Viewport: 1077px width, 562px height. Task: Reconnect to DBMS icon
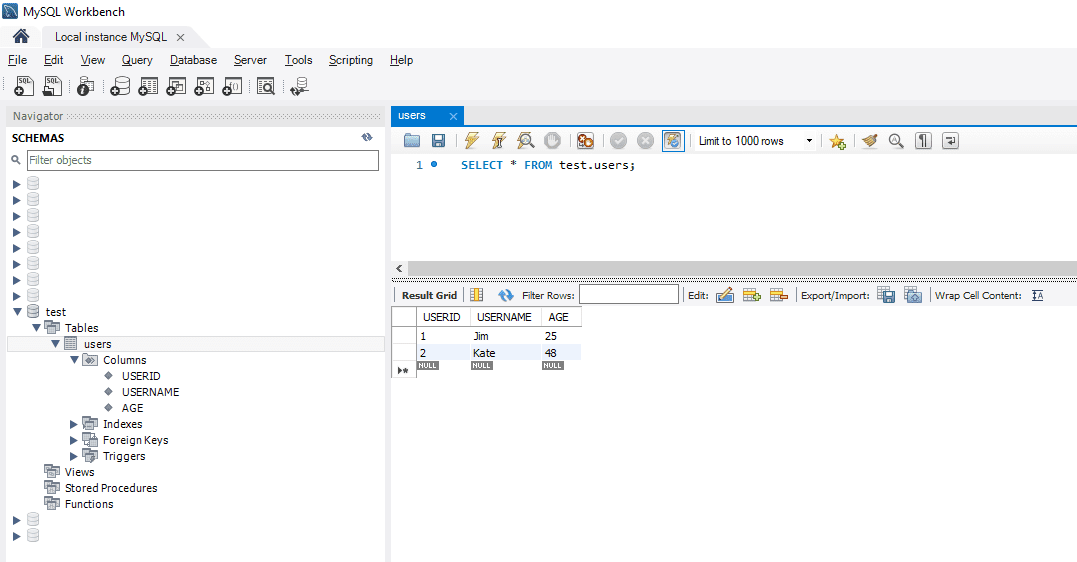point(299,86)
